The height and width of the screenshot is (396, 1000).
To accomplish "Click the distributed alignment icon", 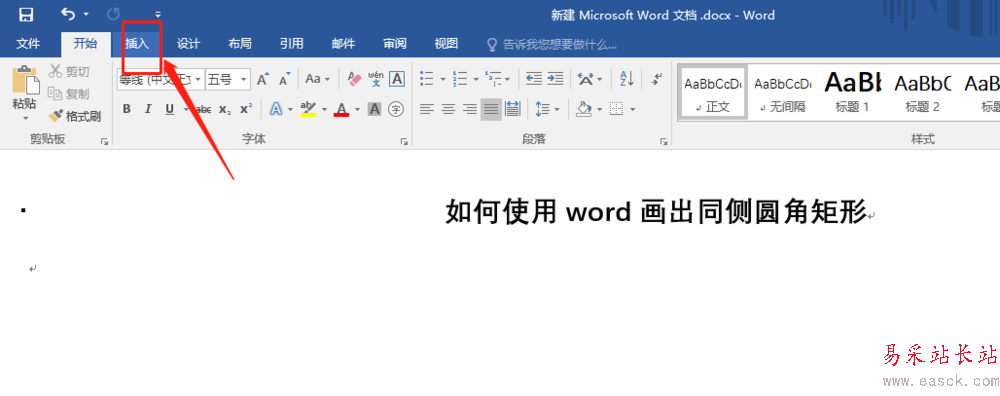I will [x=513, y=109].
